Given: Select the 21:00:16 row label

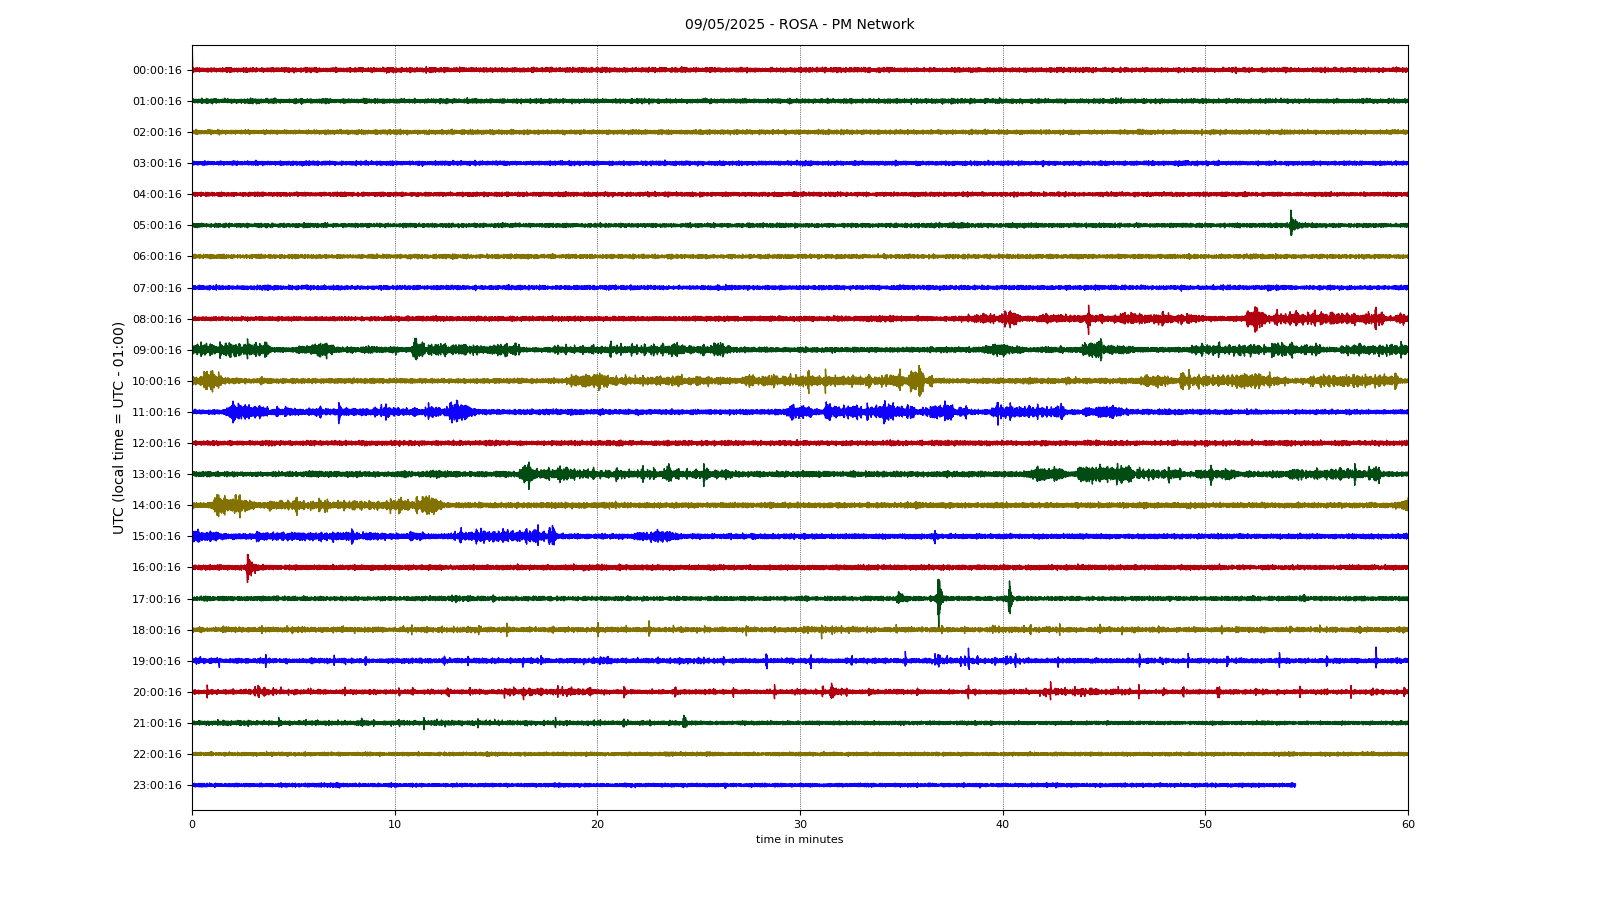Looking at the screenshot, I should click(157, 723).
